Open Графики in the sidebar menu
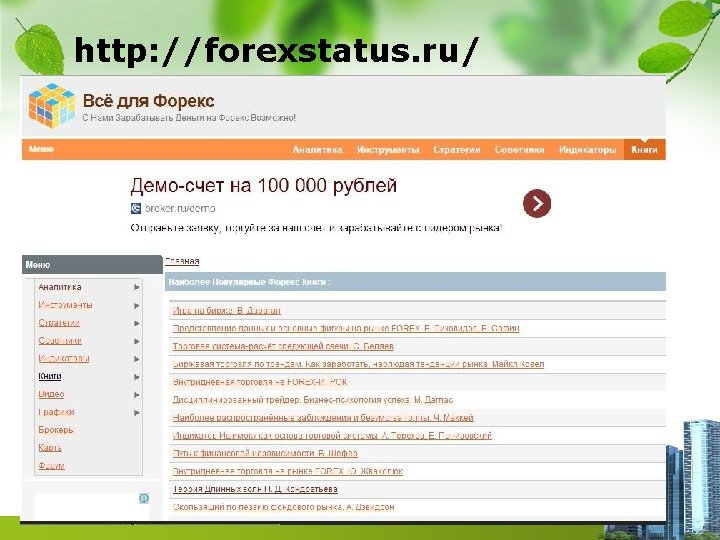Image resolution: width=720 pixels, height=540 pixels. [x=56, y=412]
